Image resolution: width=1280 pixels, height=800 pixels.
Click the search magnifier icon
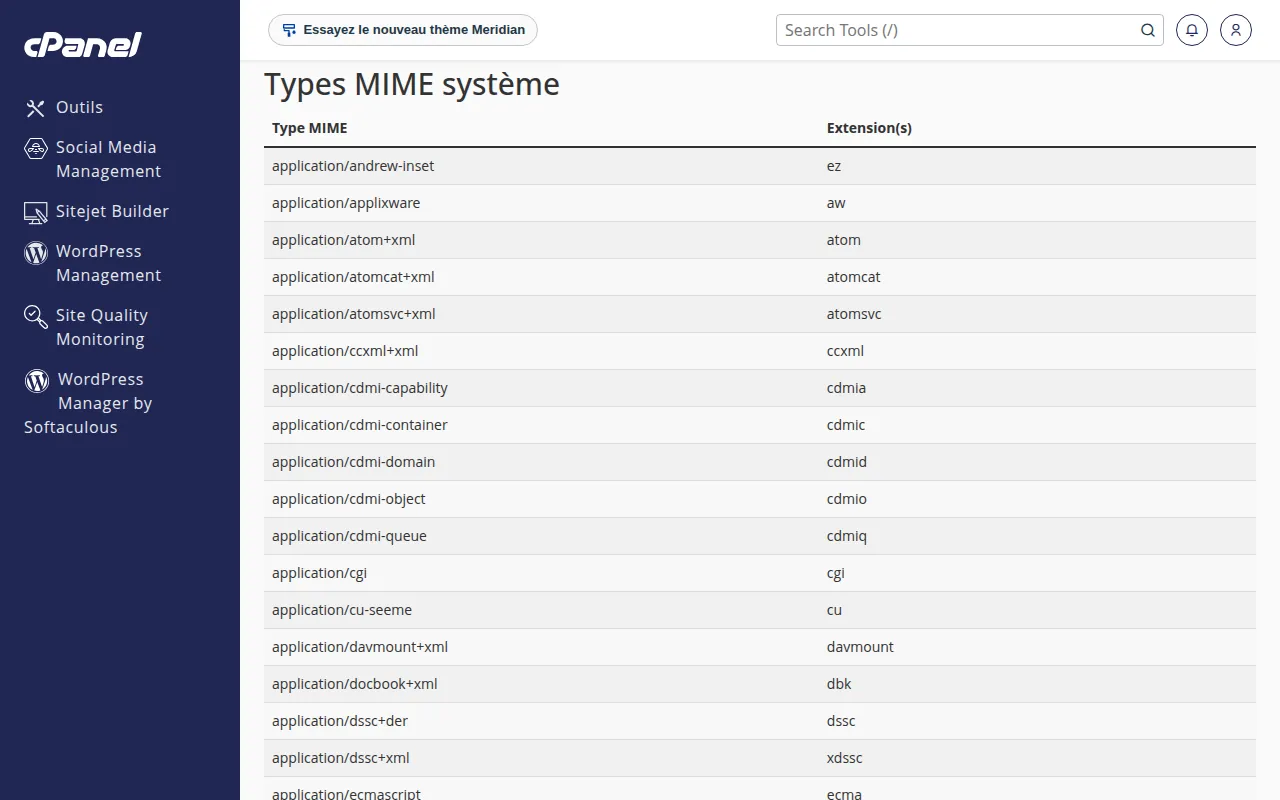point(1148,30)
